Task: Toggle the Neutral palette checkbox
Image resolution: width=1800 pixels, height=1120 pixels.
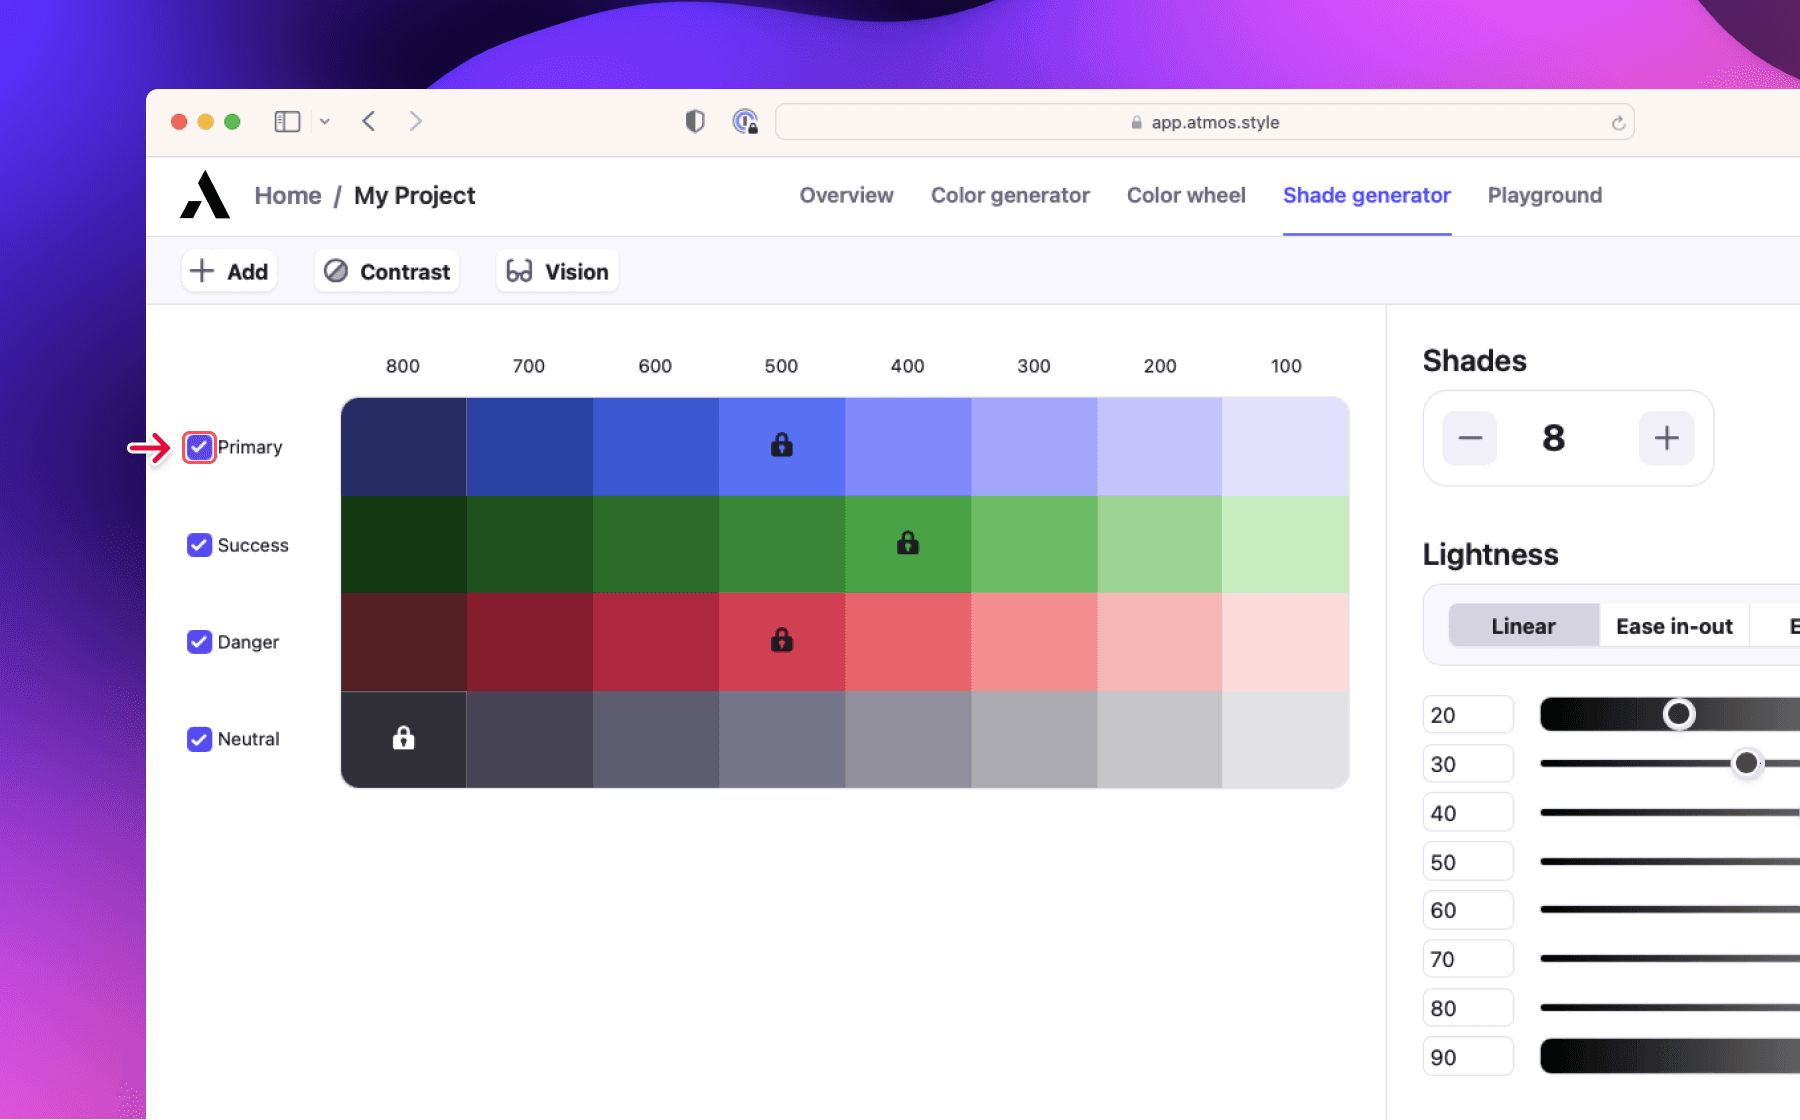Action: coord(198,739)
